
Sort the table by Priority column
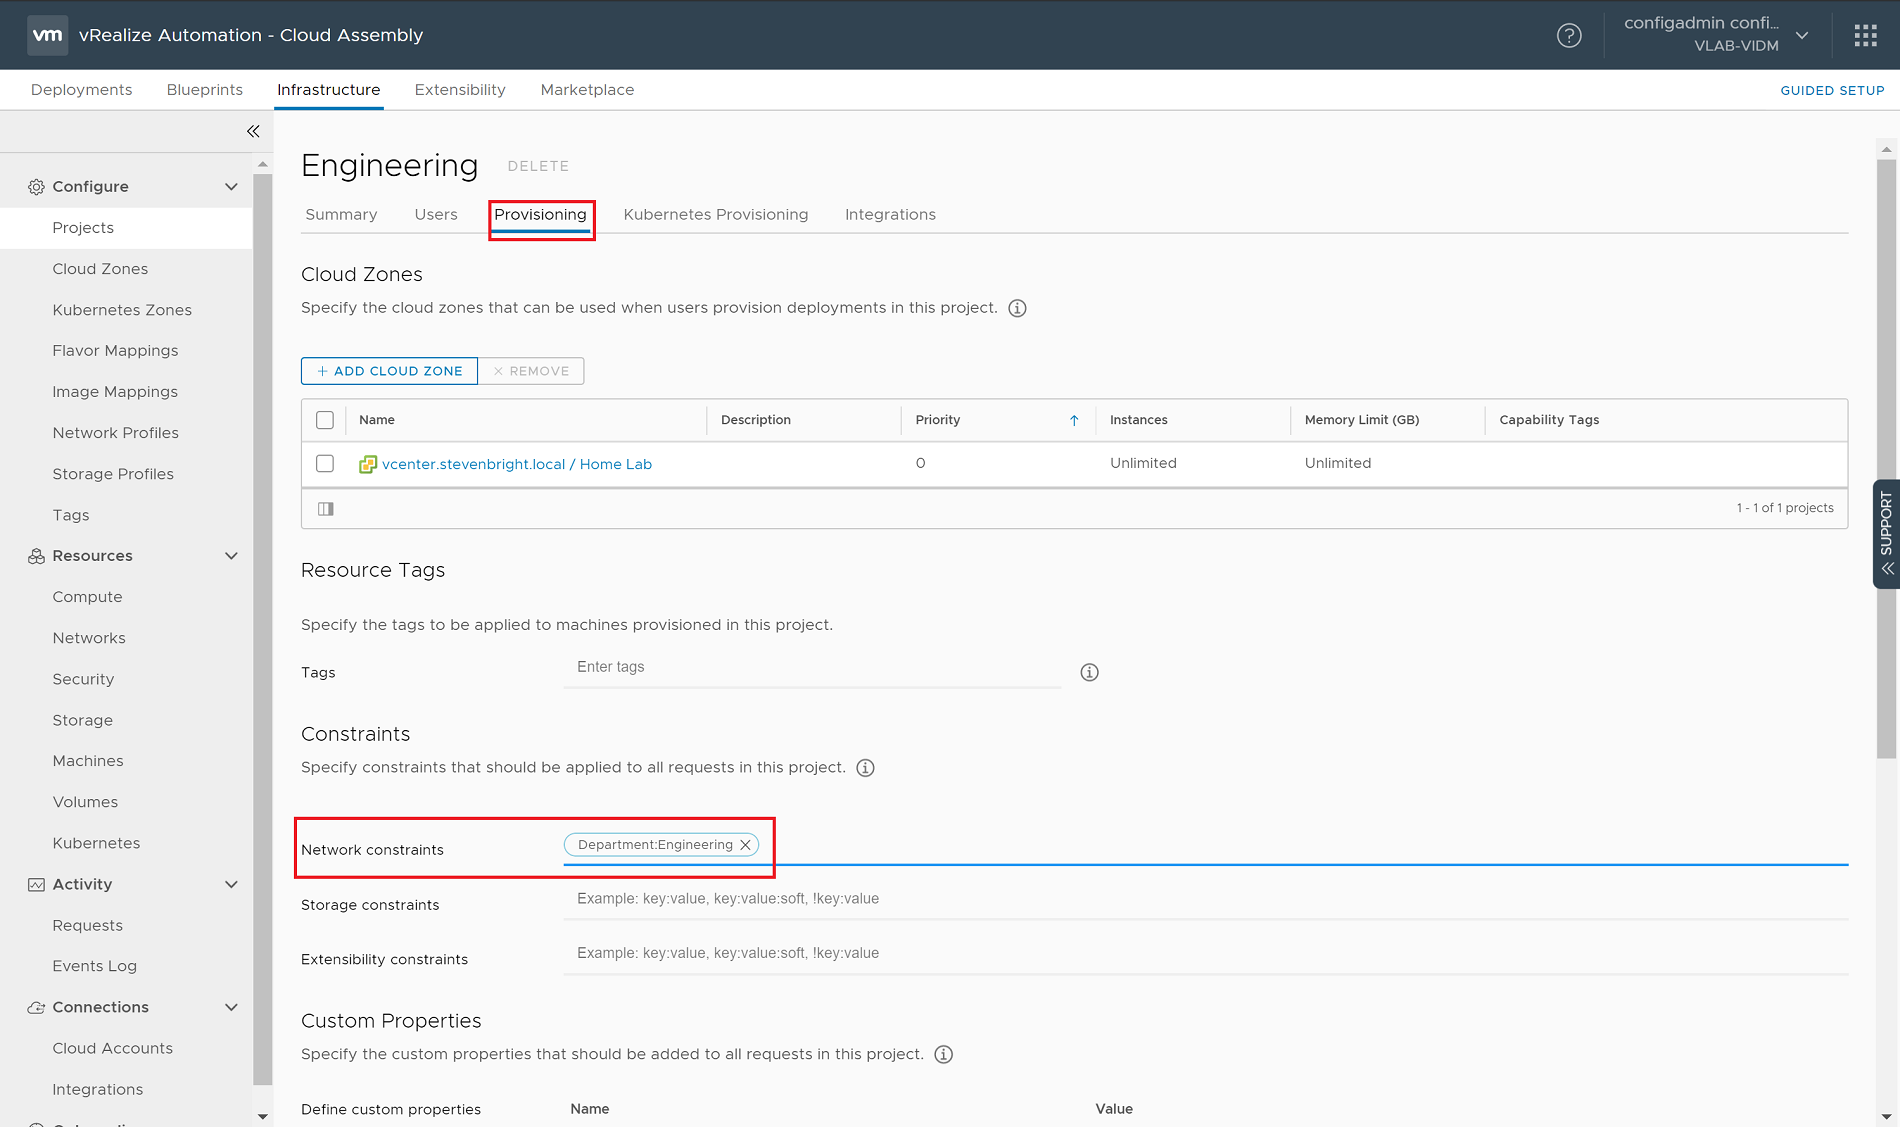tap(937, 420)
